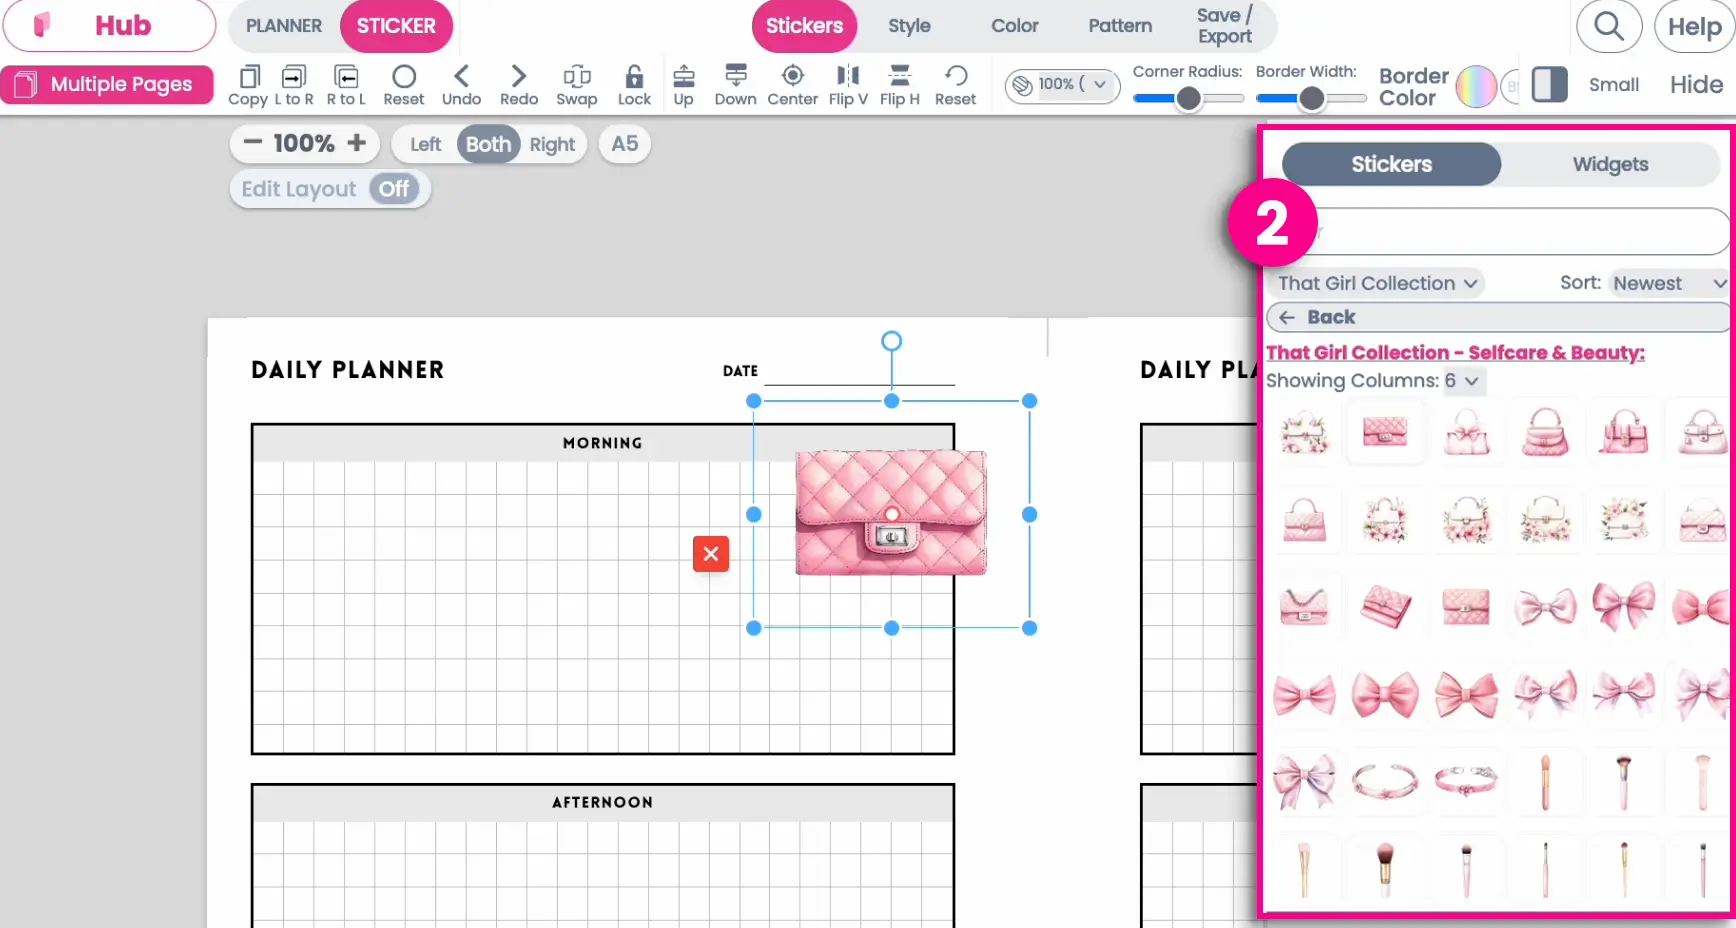The image size is (1736, 928).
Task: Change the Sort order from Newest
Action: click(x=1668, y=283)
